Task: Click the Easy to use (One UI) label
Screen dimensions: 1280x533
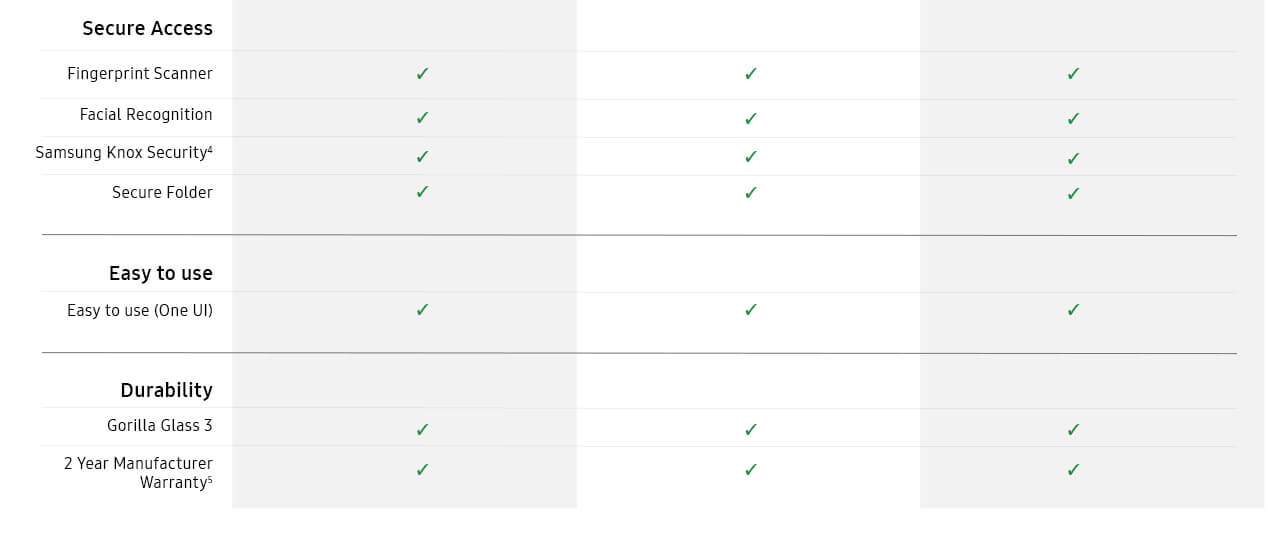Action: click(x=140, y=311)
